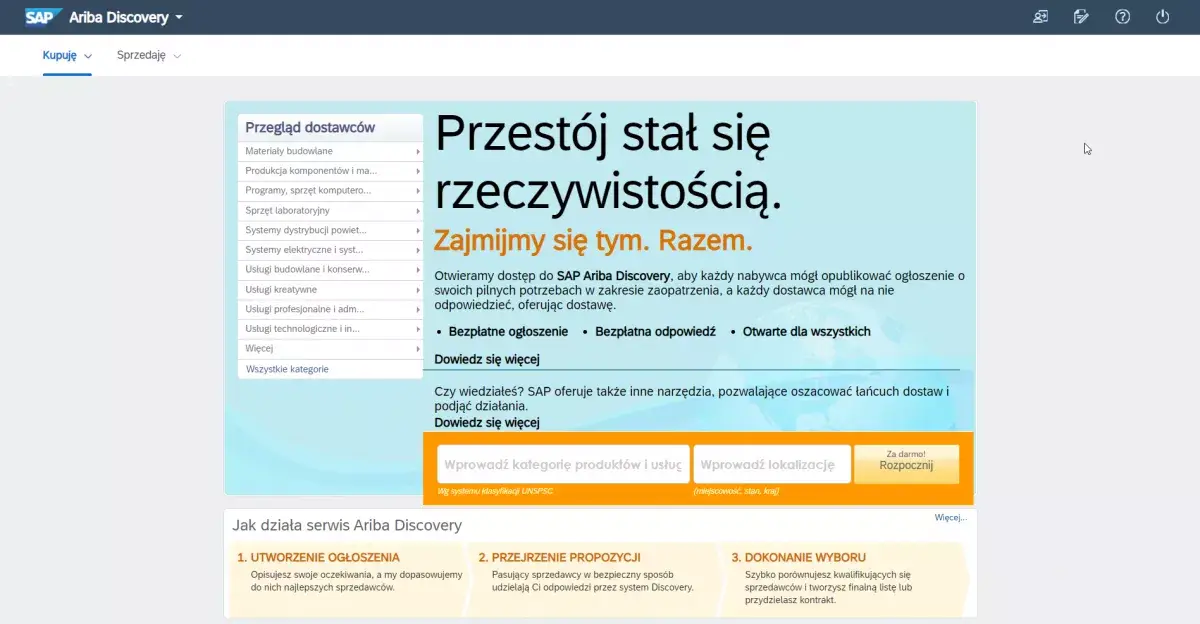Focus the product and service category field
This screenshot has width=1200, height=624.
coord(563,464)
